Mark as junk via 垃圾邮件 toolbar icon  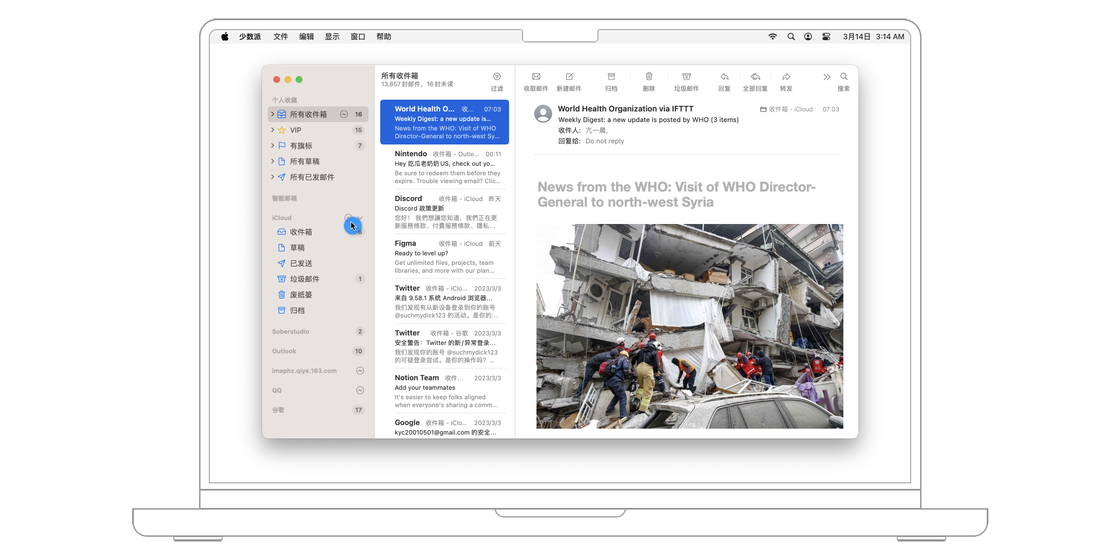pos(686,77)
